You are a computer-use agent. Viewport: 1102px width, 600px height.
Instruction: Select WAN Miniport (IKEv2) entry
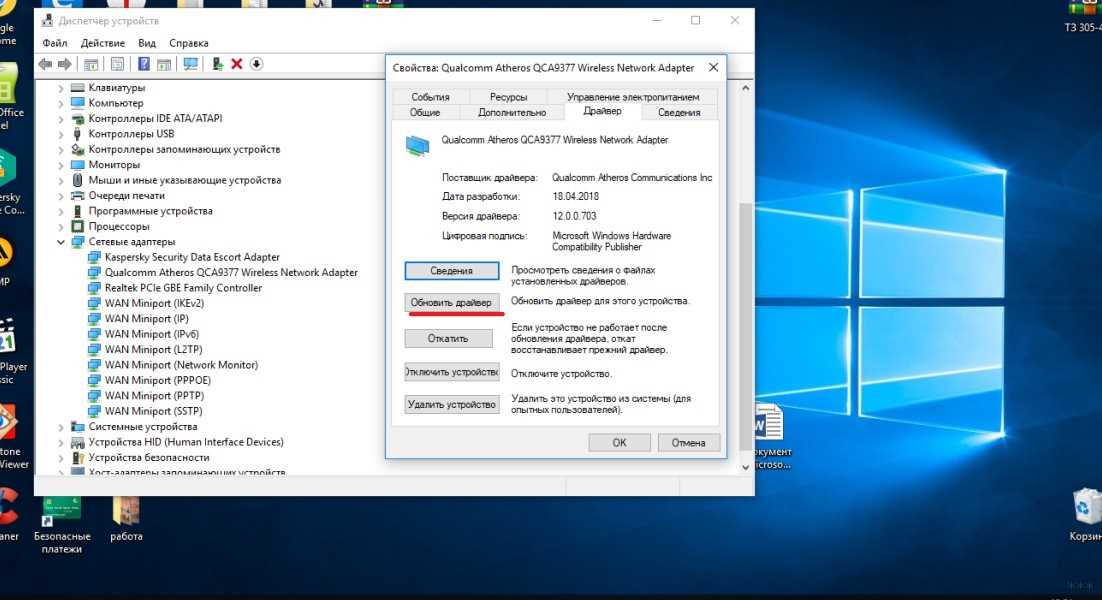pos(154,304)
